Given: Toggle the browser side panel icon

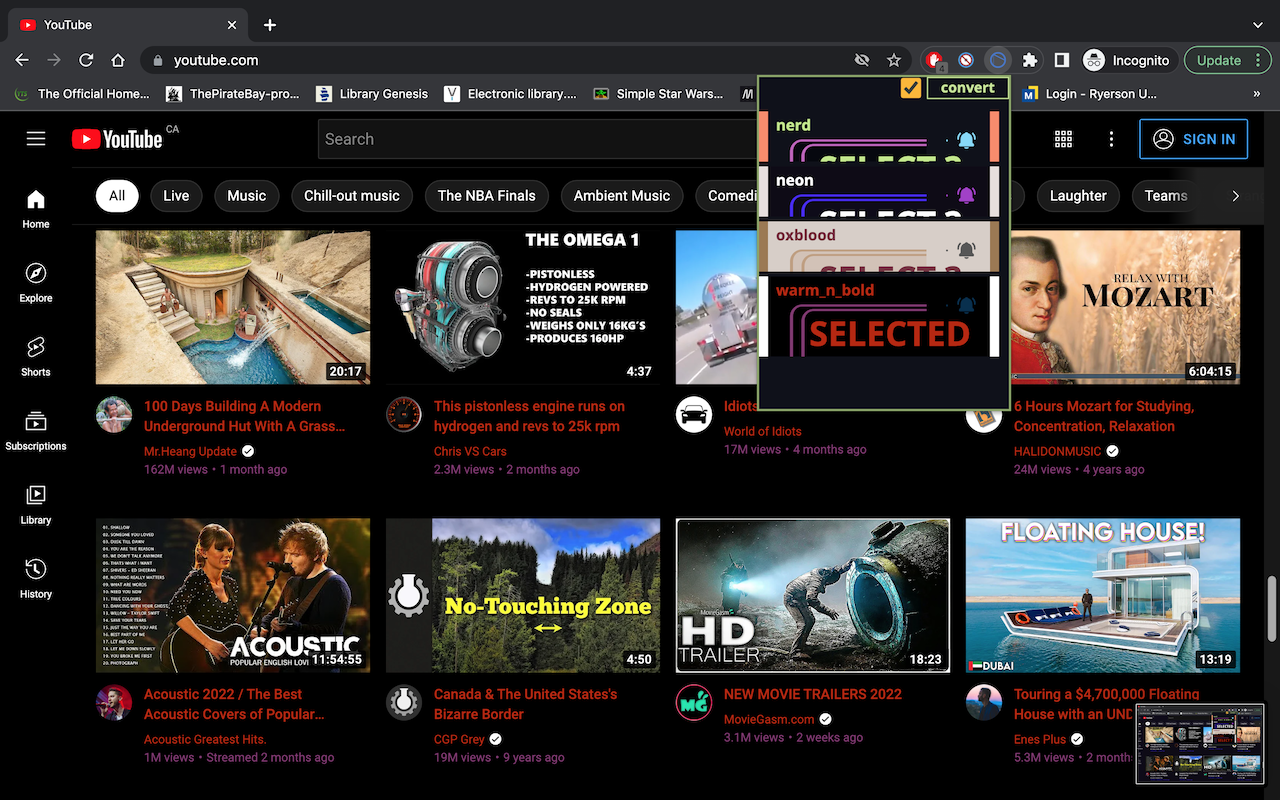Looking at the screenshot, I should pos(1062,60).
